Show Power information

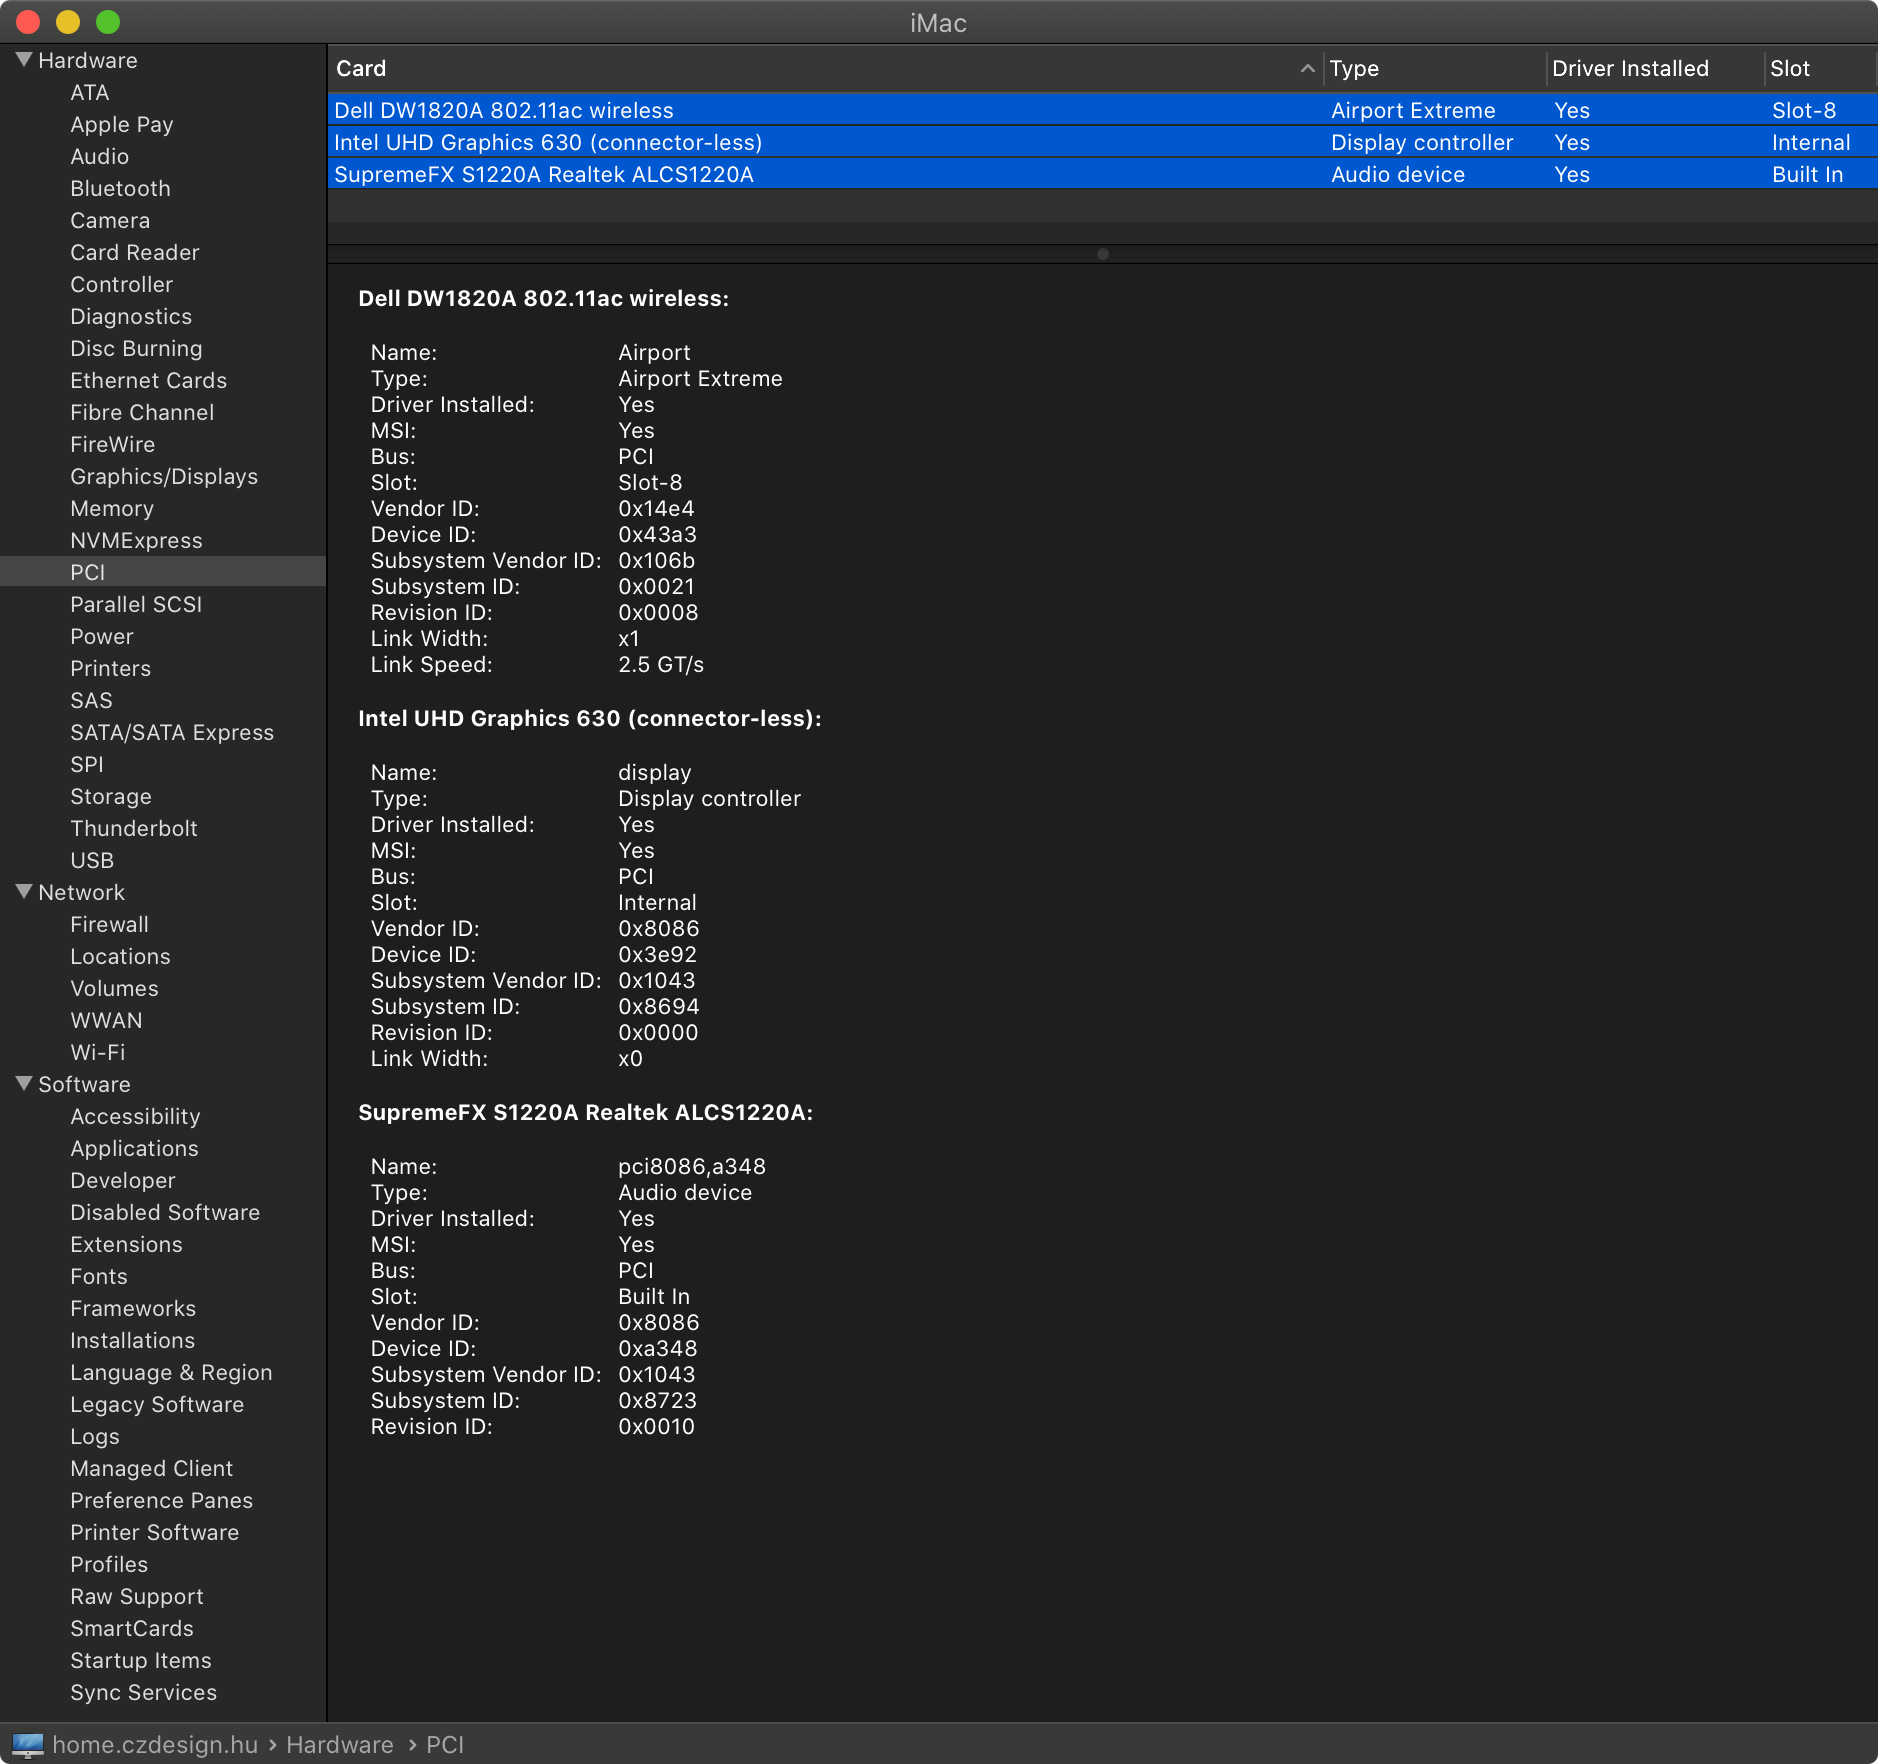coord(101,636)
